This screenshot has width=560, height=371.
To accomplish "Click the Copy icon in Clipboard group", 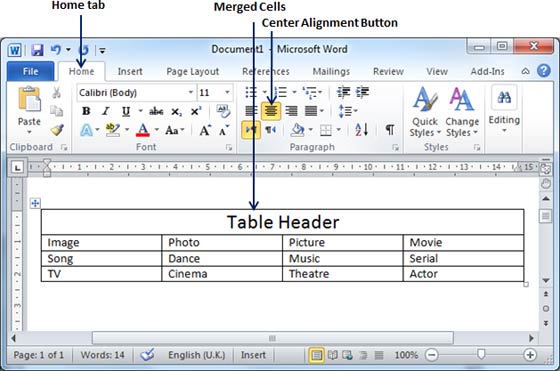I will coord(56,111).
